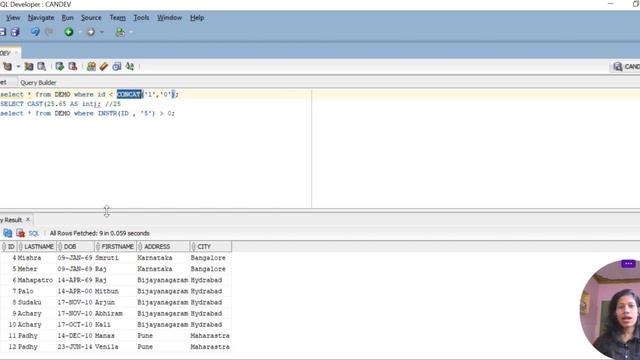Click the LASTNAME column header
The height and width of the screenshot is (360, 640).
pos(37,247)
